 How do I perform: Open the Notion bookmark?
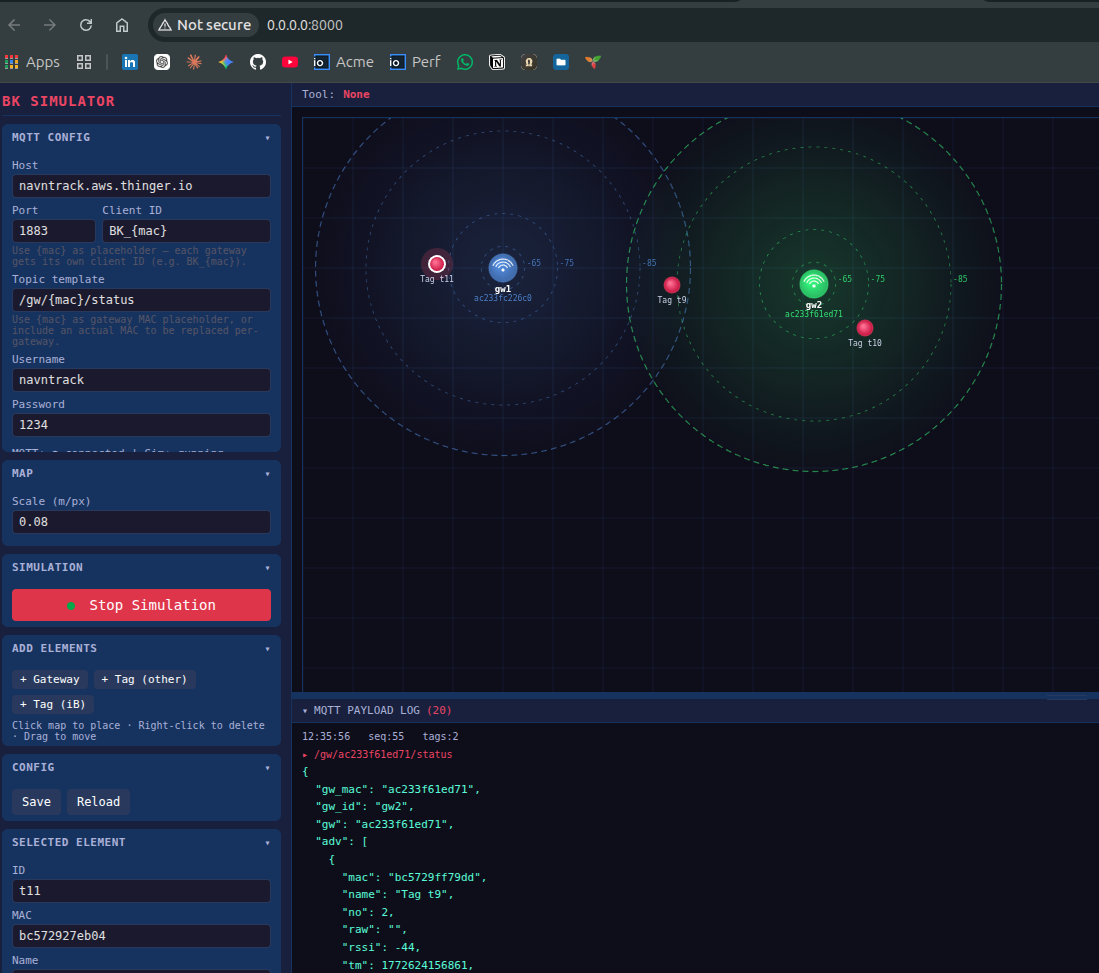click(497, 62)
